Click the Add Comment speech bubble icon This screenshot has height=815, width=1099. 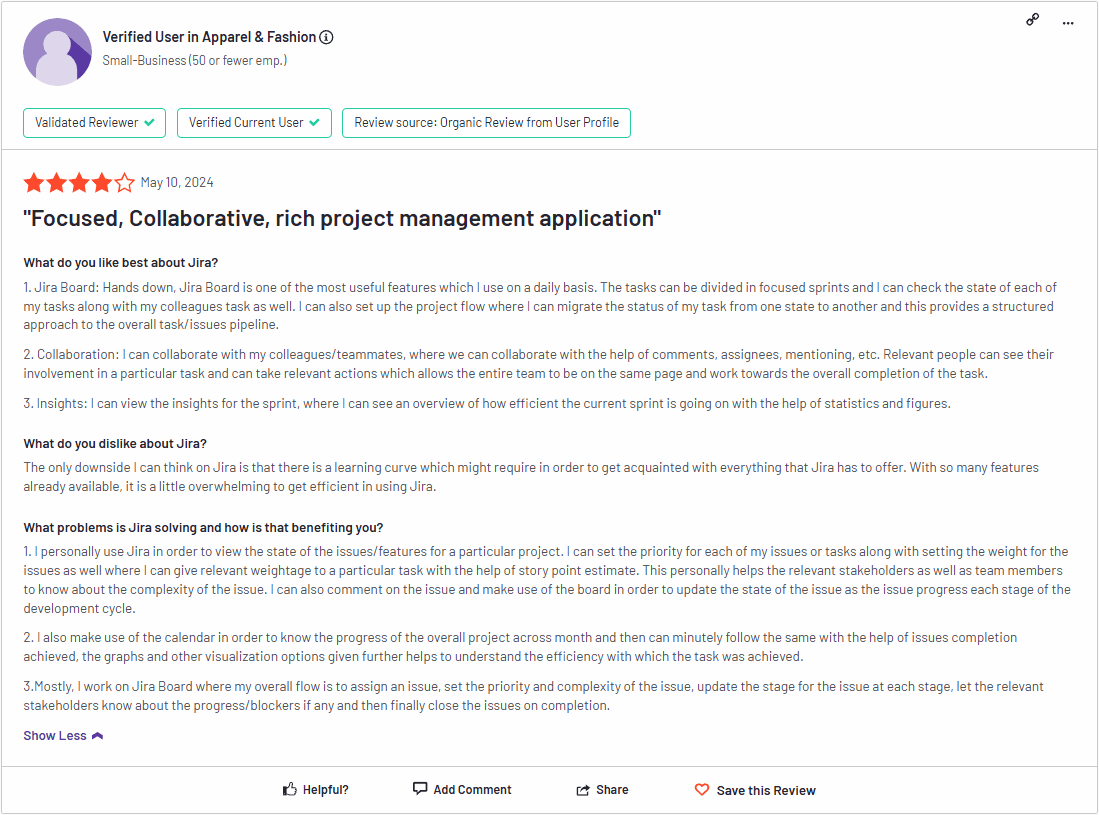(x=420, y=788)
